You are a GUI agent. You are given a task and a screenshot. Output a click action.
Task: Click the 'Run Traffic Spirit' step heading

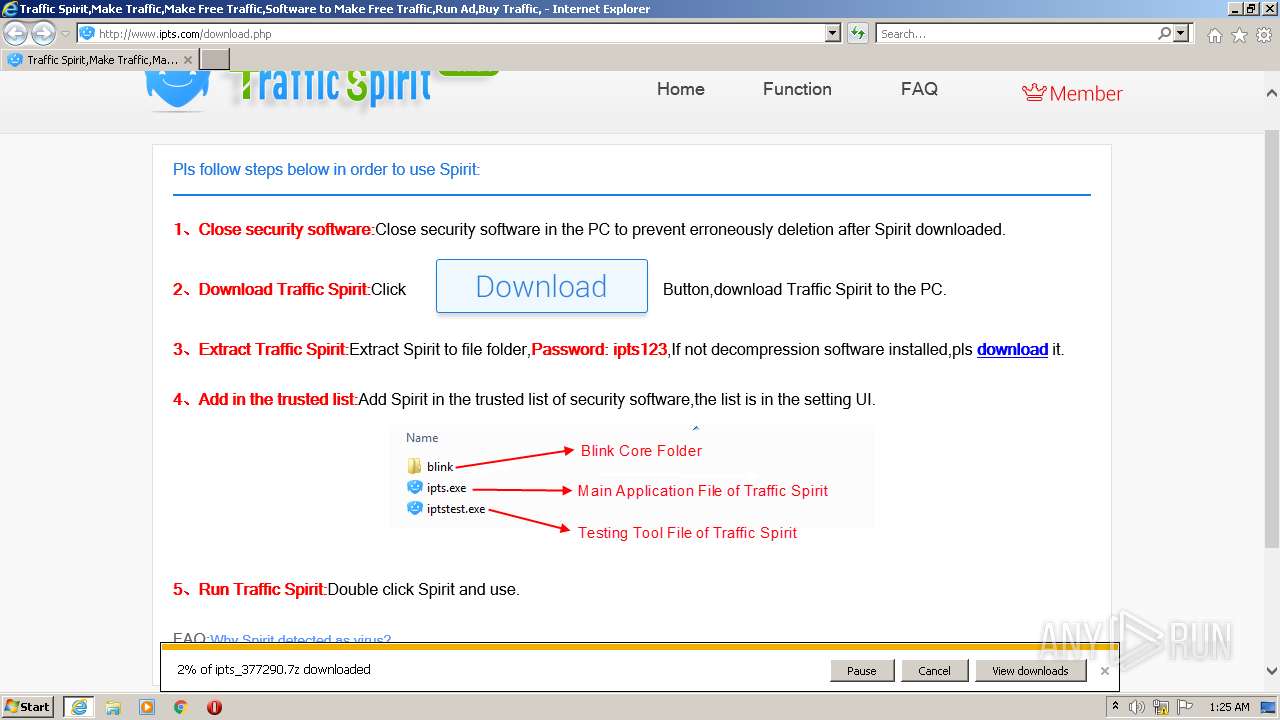tap(261, 590)
